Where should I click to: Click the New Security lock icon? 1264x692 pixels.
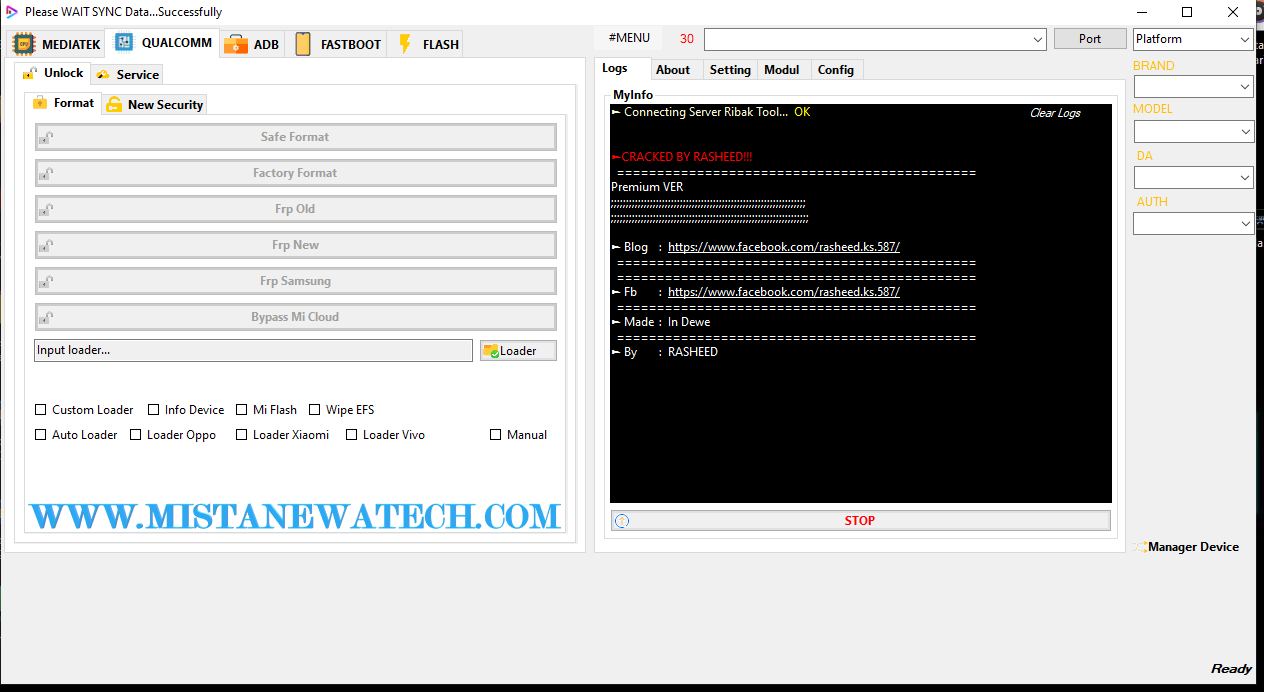(114, 104)
